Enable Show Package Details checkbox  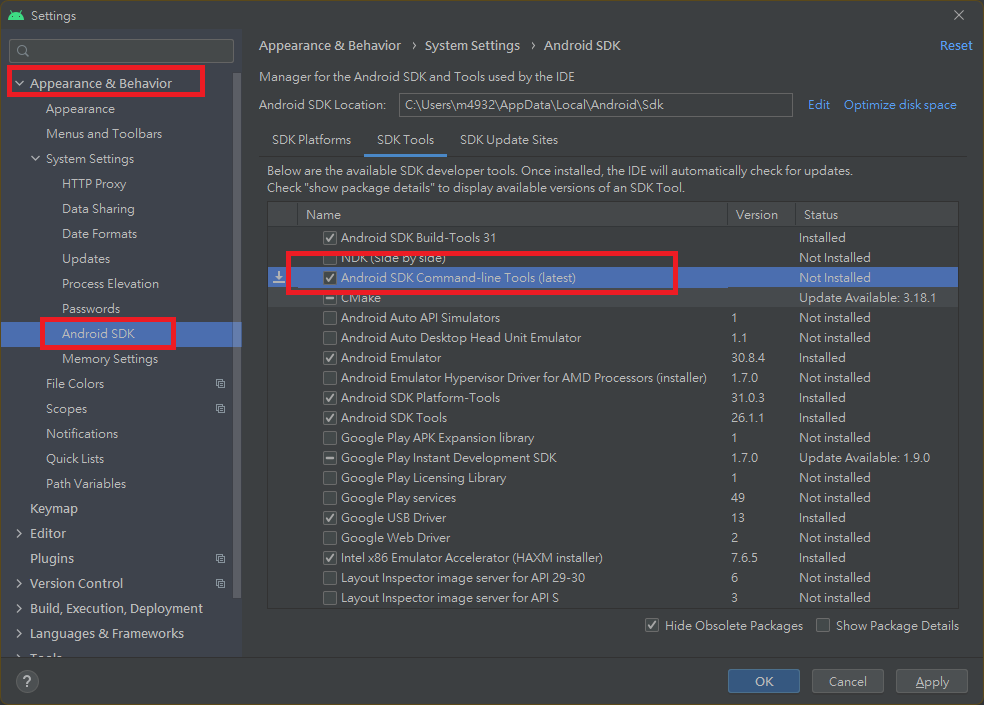(823, 625)
